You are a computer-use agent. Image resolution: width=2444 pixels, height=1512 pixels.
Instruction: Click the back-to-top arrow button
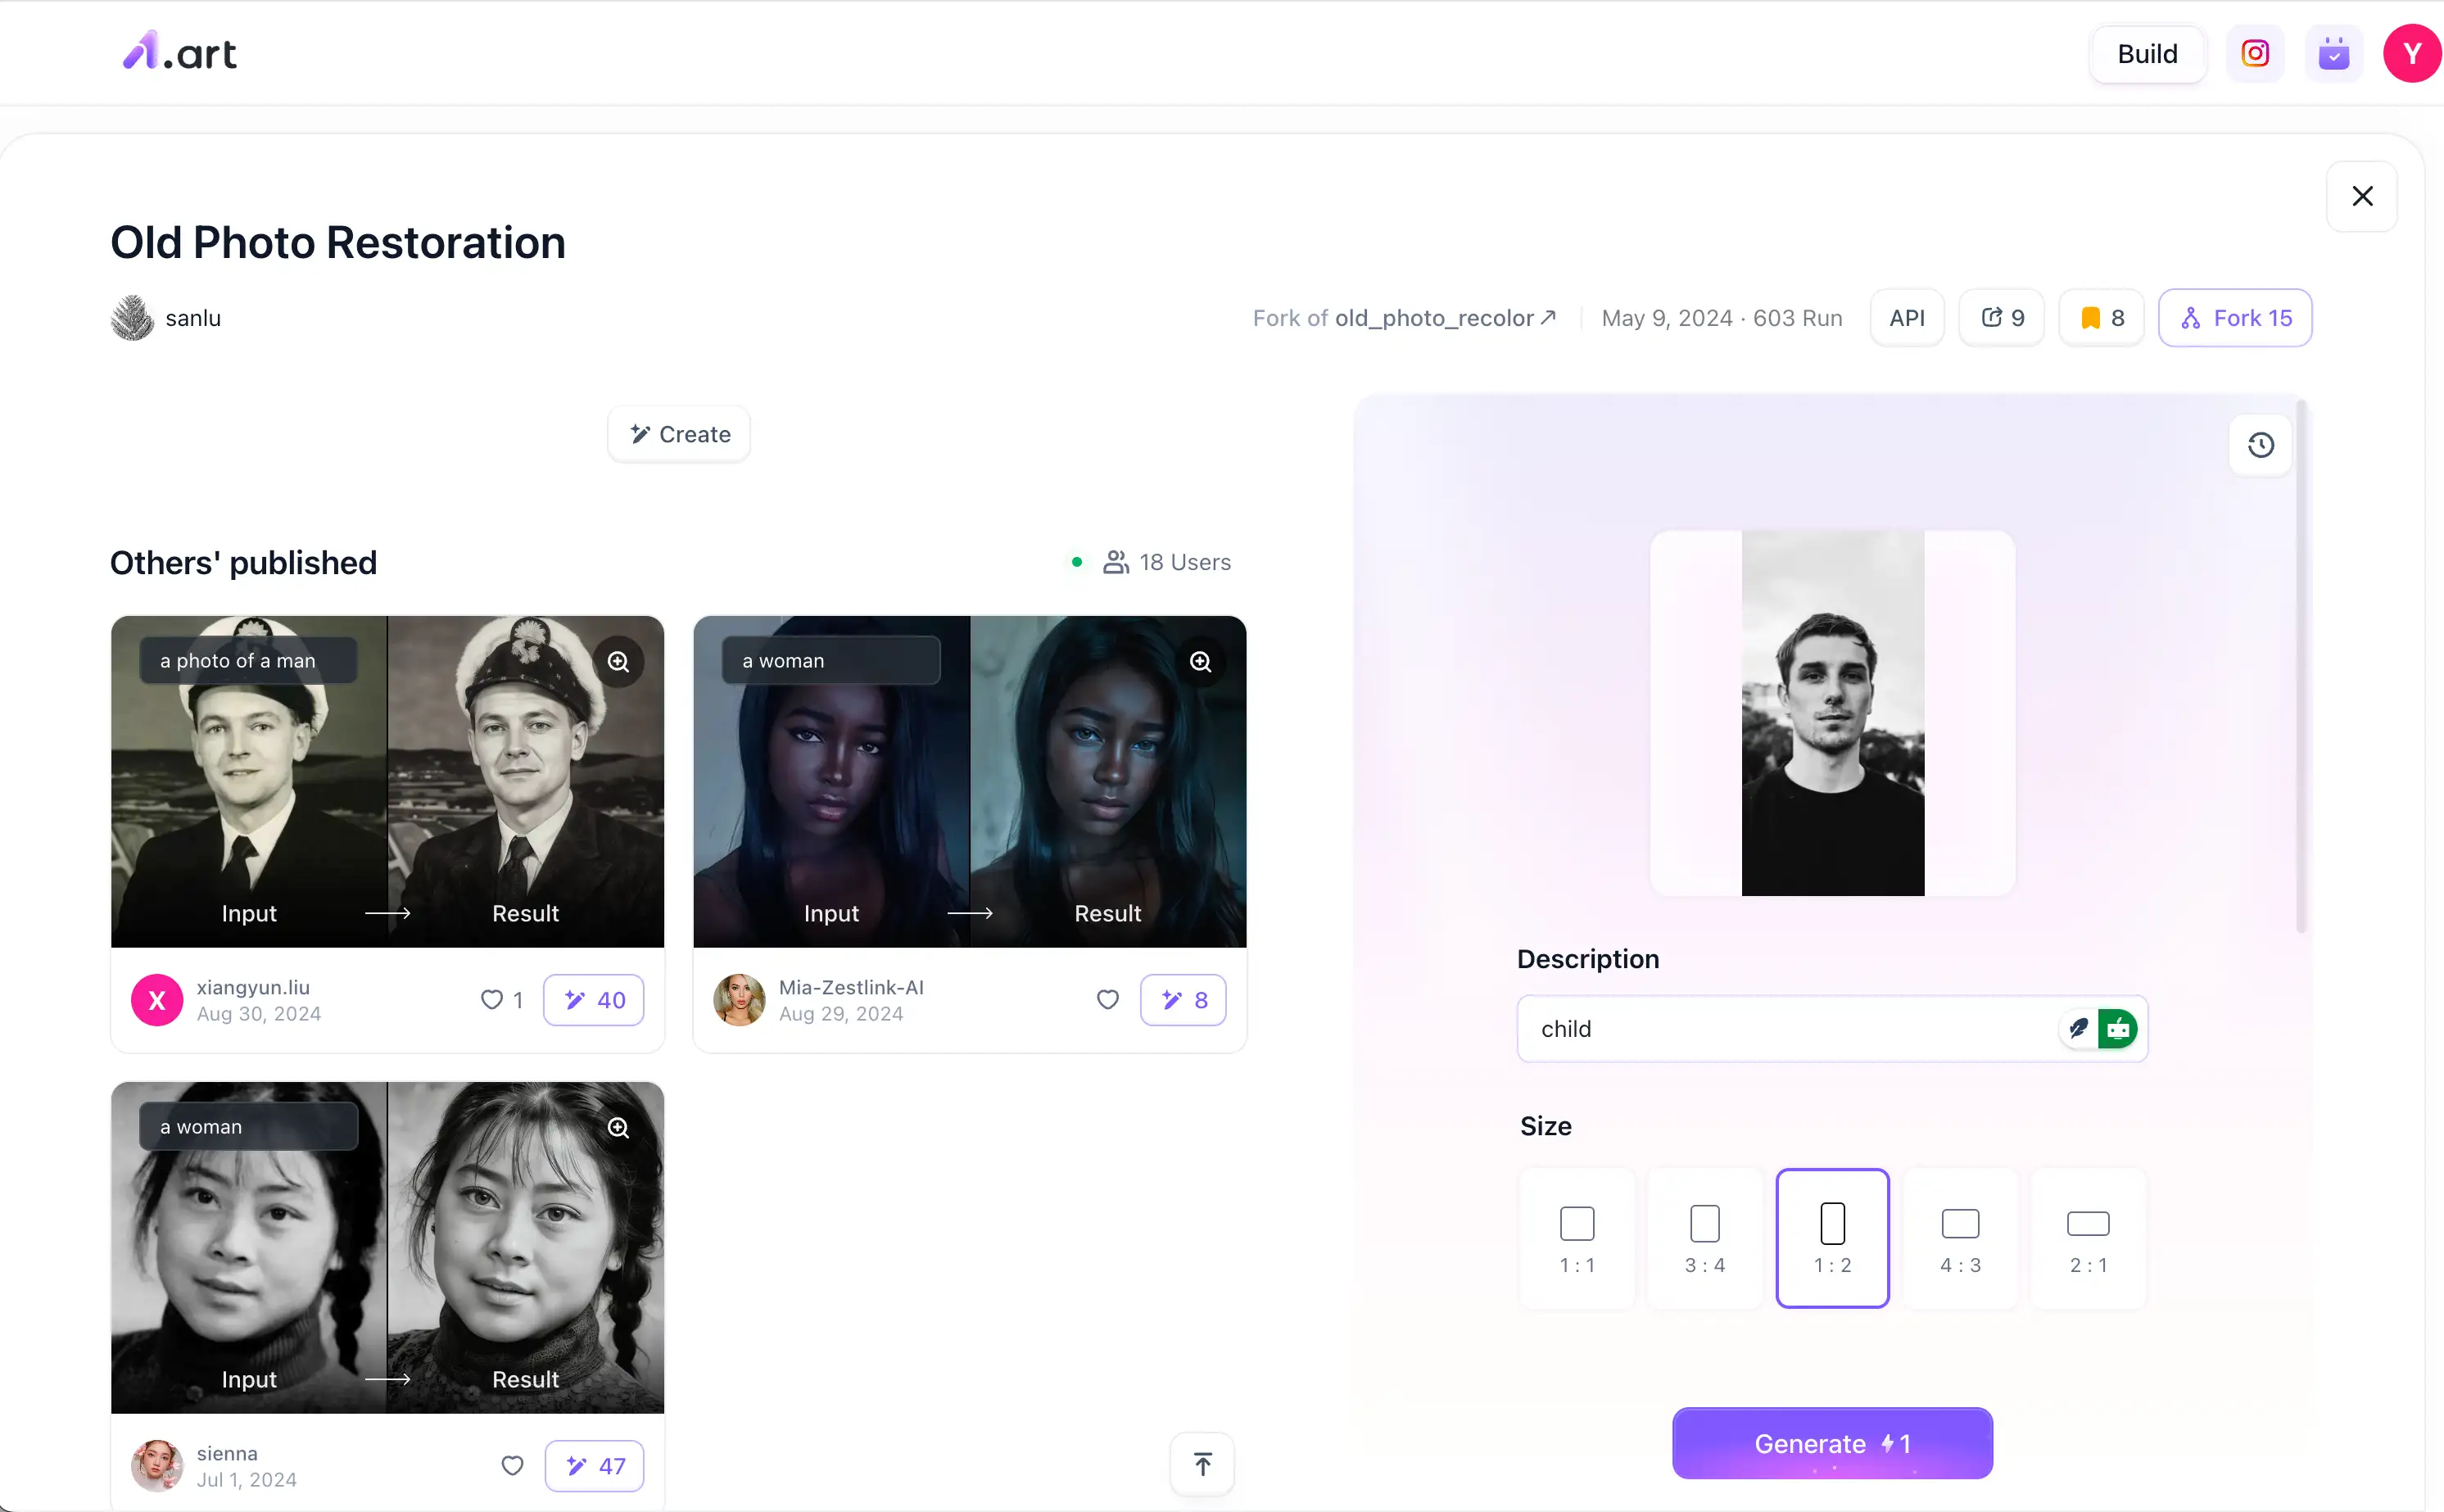pyautogui.click(x=1203, y=1465)
